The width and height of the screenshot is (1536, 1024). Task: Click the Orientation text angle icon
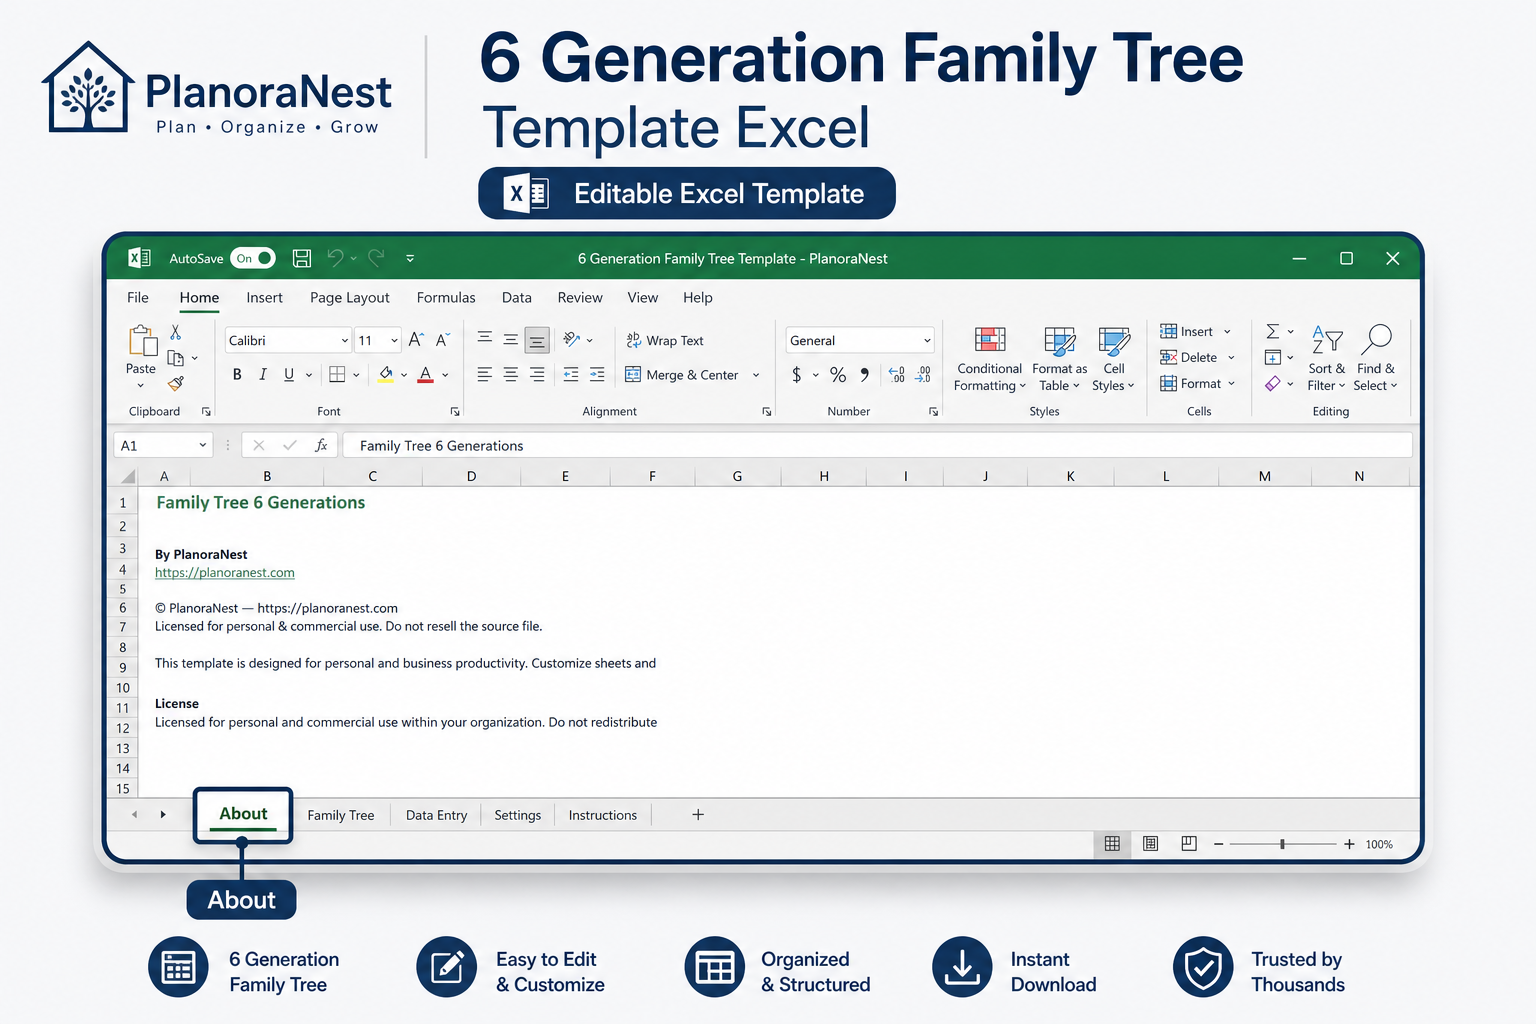pyautogui.click(x=572, y=340)
